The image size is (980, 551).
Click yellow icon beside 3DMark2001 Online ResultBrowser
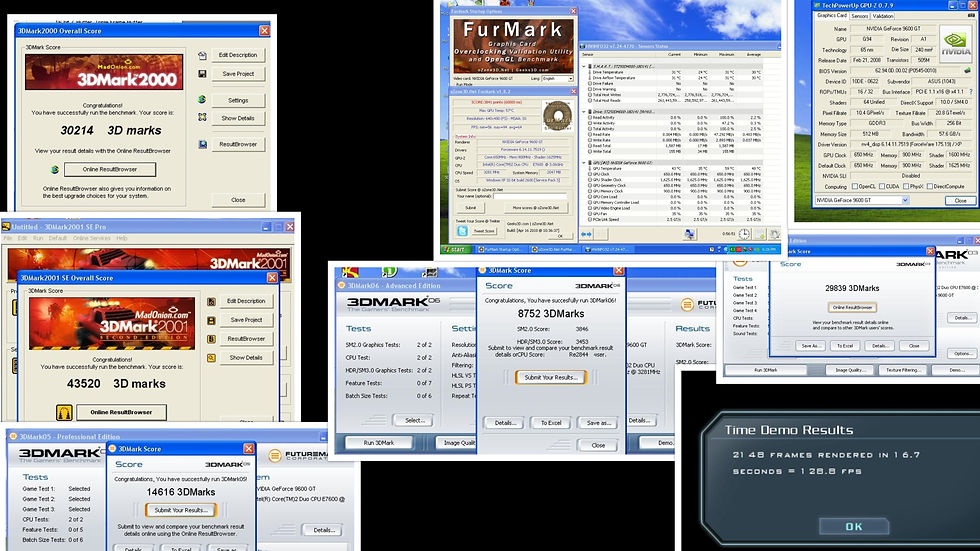pos(64,412)
